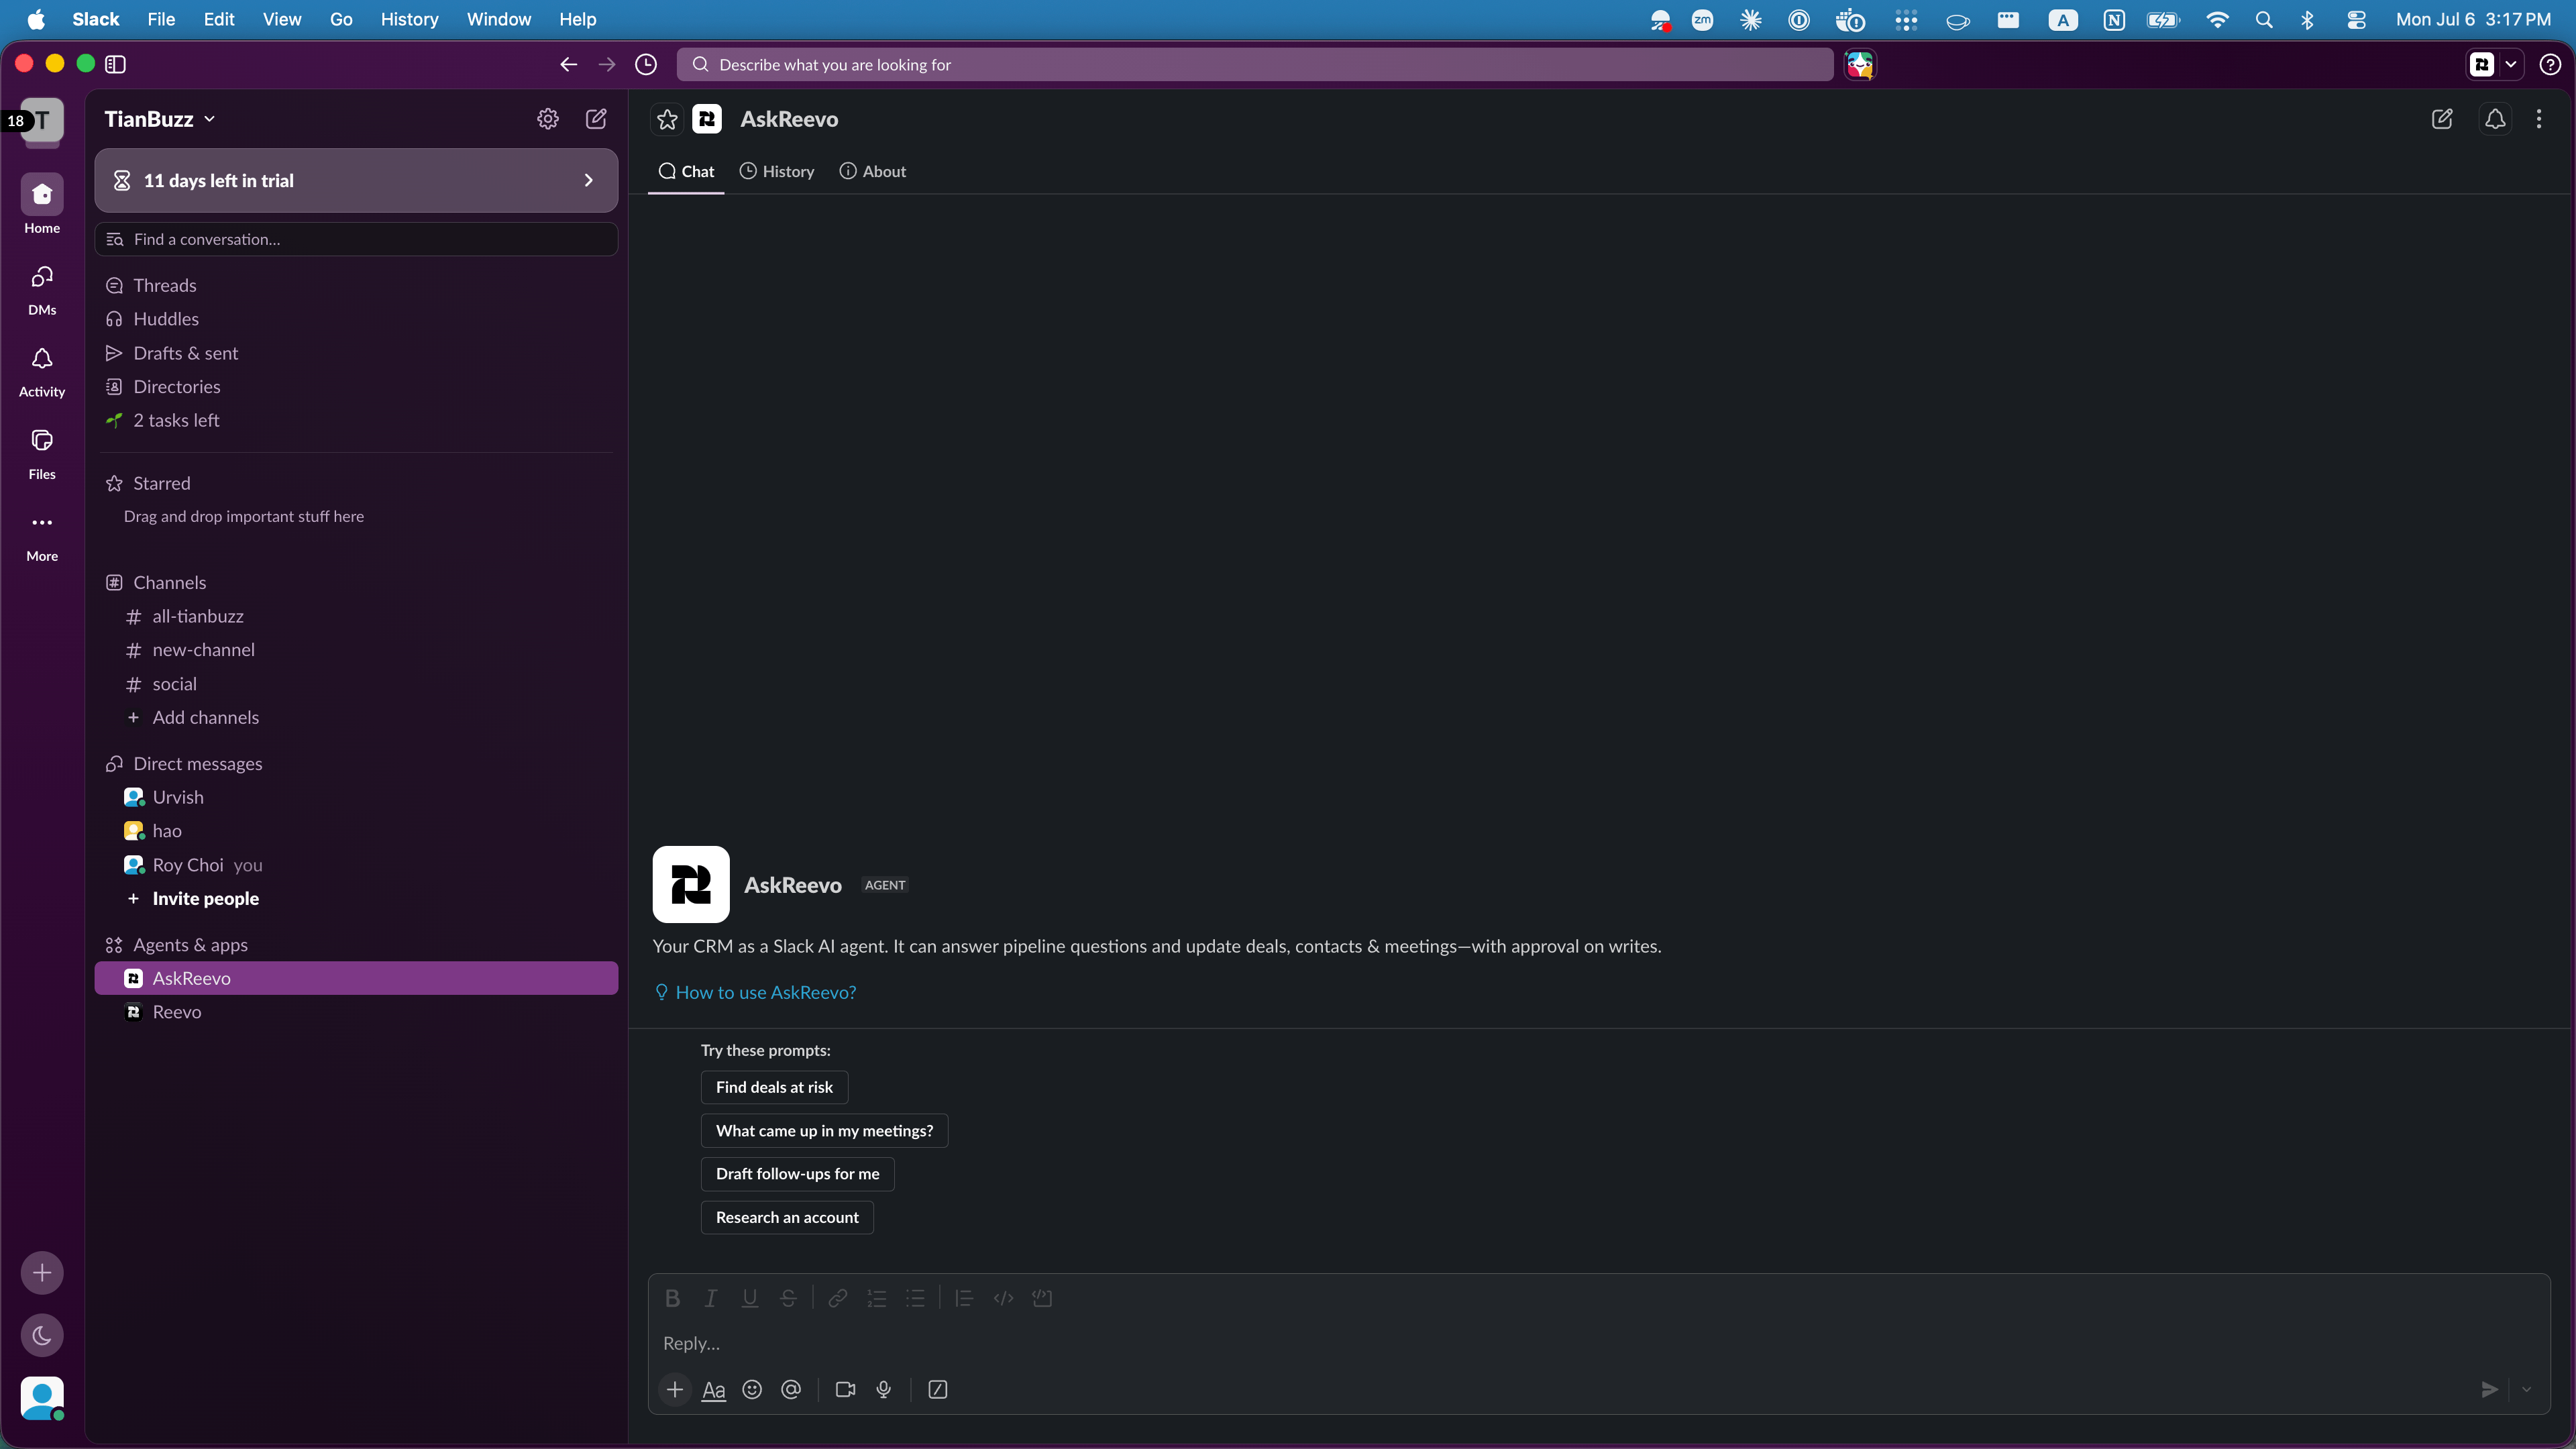Open the Window menu in menu bar
The height and width of the screenshot is (1449, 2576).
(x=498, y=19)
